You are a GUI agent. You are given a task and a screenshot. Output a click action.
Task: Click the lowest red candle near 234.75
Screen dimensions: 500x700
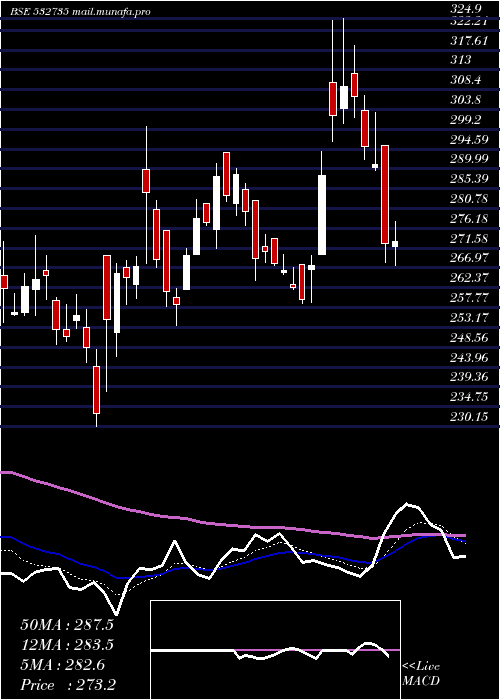pyautogui.click(x=96, y=390)
